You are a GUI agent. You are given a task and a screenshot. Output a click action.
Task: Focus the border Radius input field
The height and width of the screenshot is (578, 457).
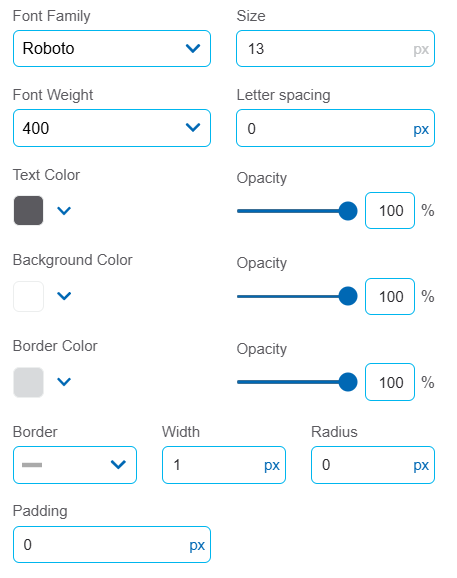click(373, 465)
